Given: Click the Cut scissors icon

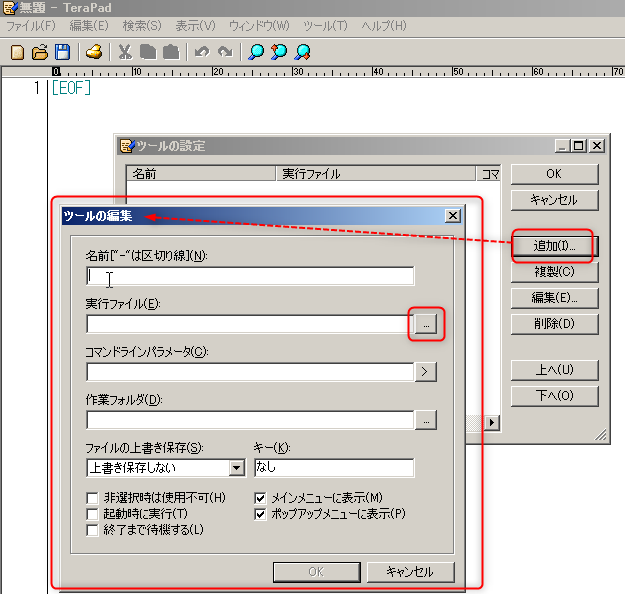Looking at the screenshot, I should [x=125, y=52].
